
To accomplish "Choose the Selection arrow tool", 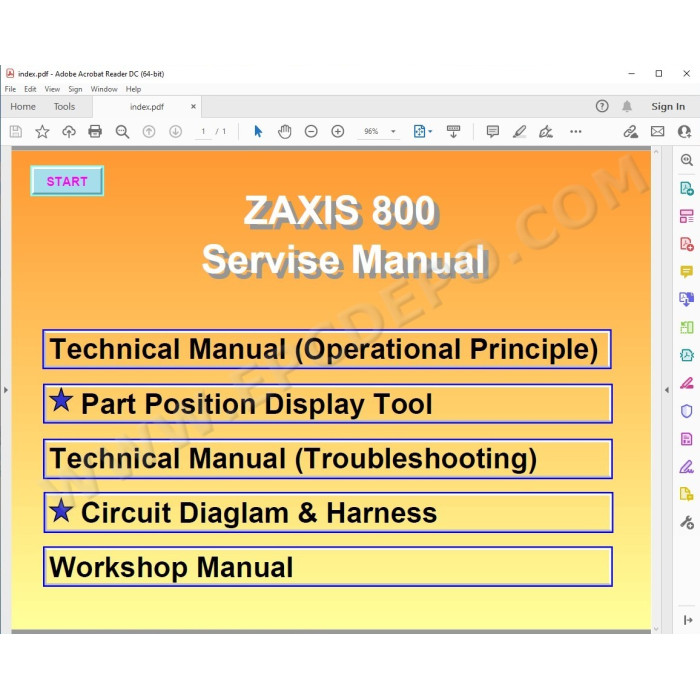I will tap(258, 131).
